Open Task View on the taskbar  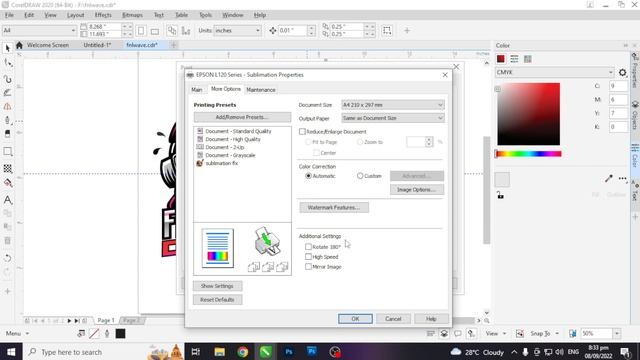pyautogui.click(x=196, y=352)
